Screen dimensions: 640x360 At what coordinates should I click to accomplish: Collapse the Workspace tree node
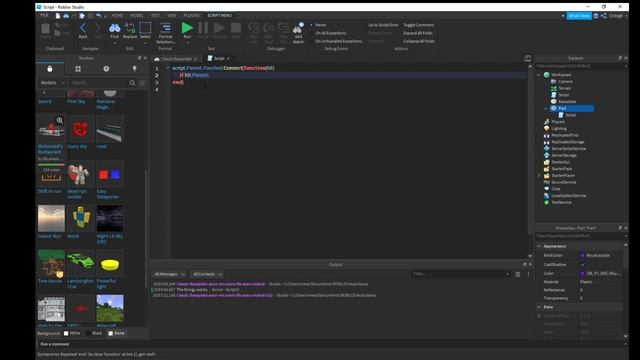click(539, 75)
